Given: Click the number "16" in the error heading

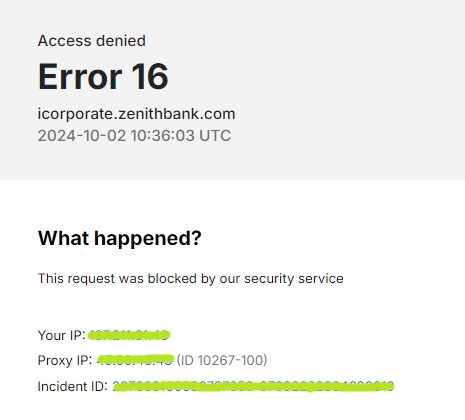Looking at the screenshot, I should coord(150,77).
